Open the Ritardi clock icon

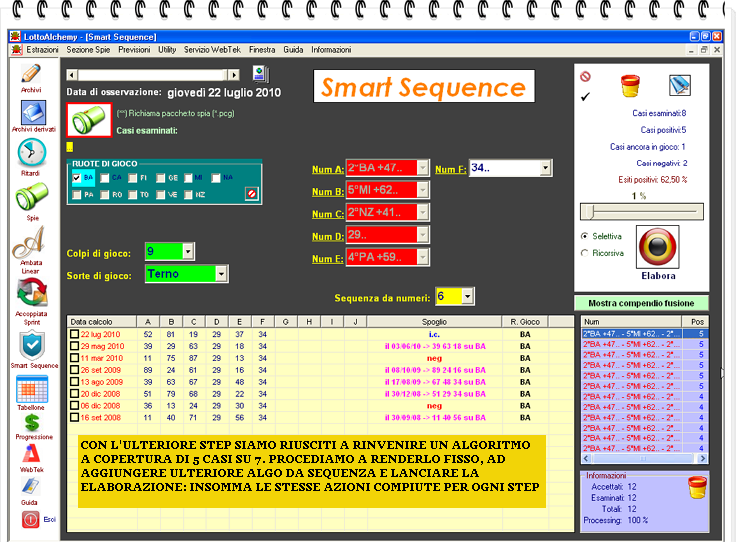(x=31, y=153)
